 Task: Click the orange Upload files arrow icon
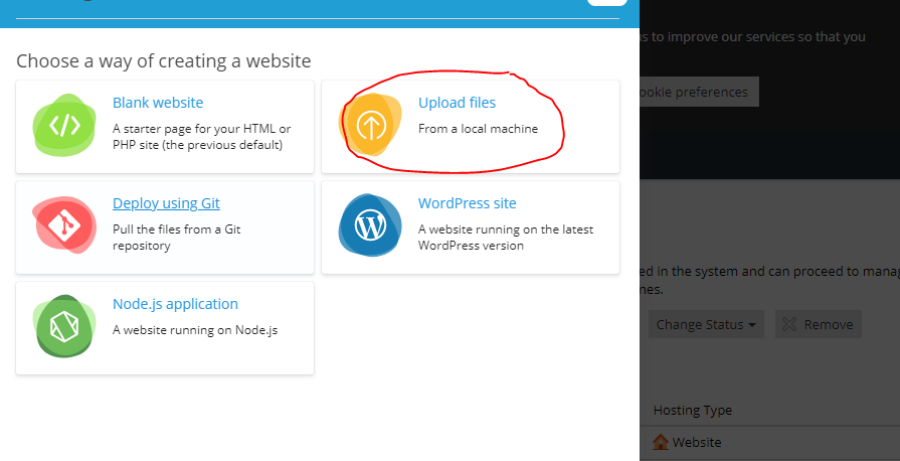pos(370,126)
